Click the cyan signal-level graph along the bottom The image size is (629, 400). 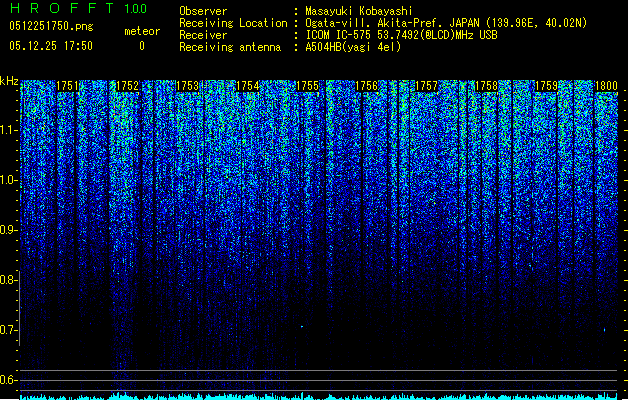pos(319,396)
